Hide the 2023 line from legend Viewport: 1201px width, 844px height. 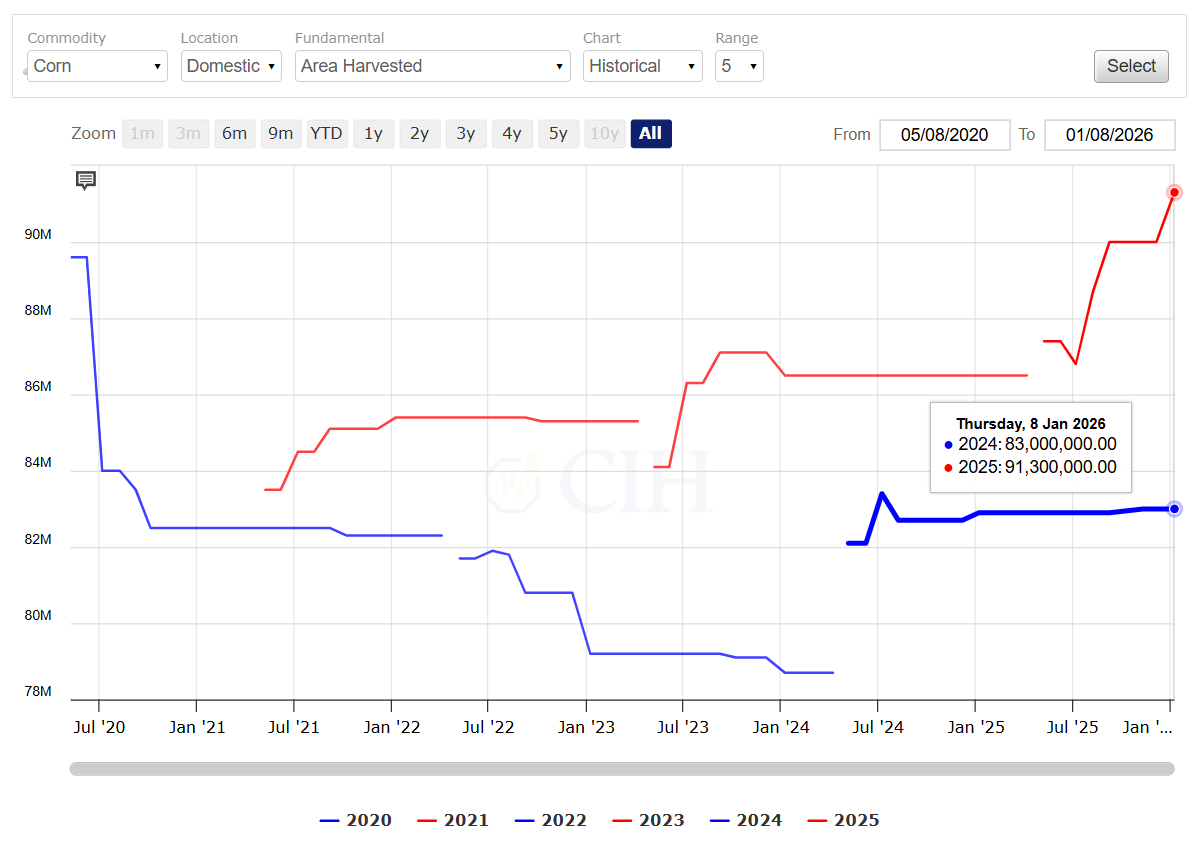point(648,821)
